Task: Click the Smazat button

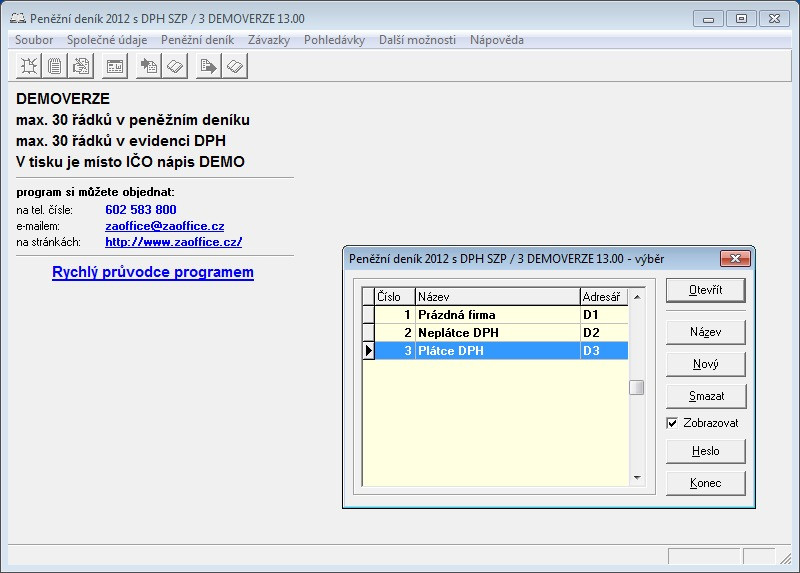Action: 706,396
